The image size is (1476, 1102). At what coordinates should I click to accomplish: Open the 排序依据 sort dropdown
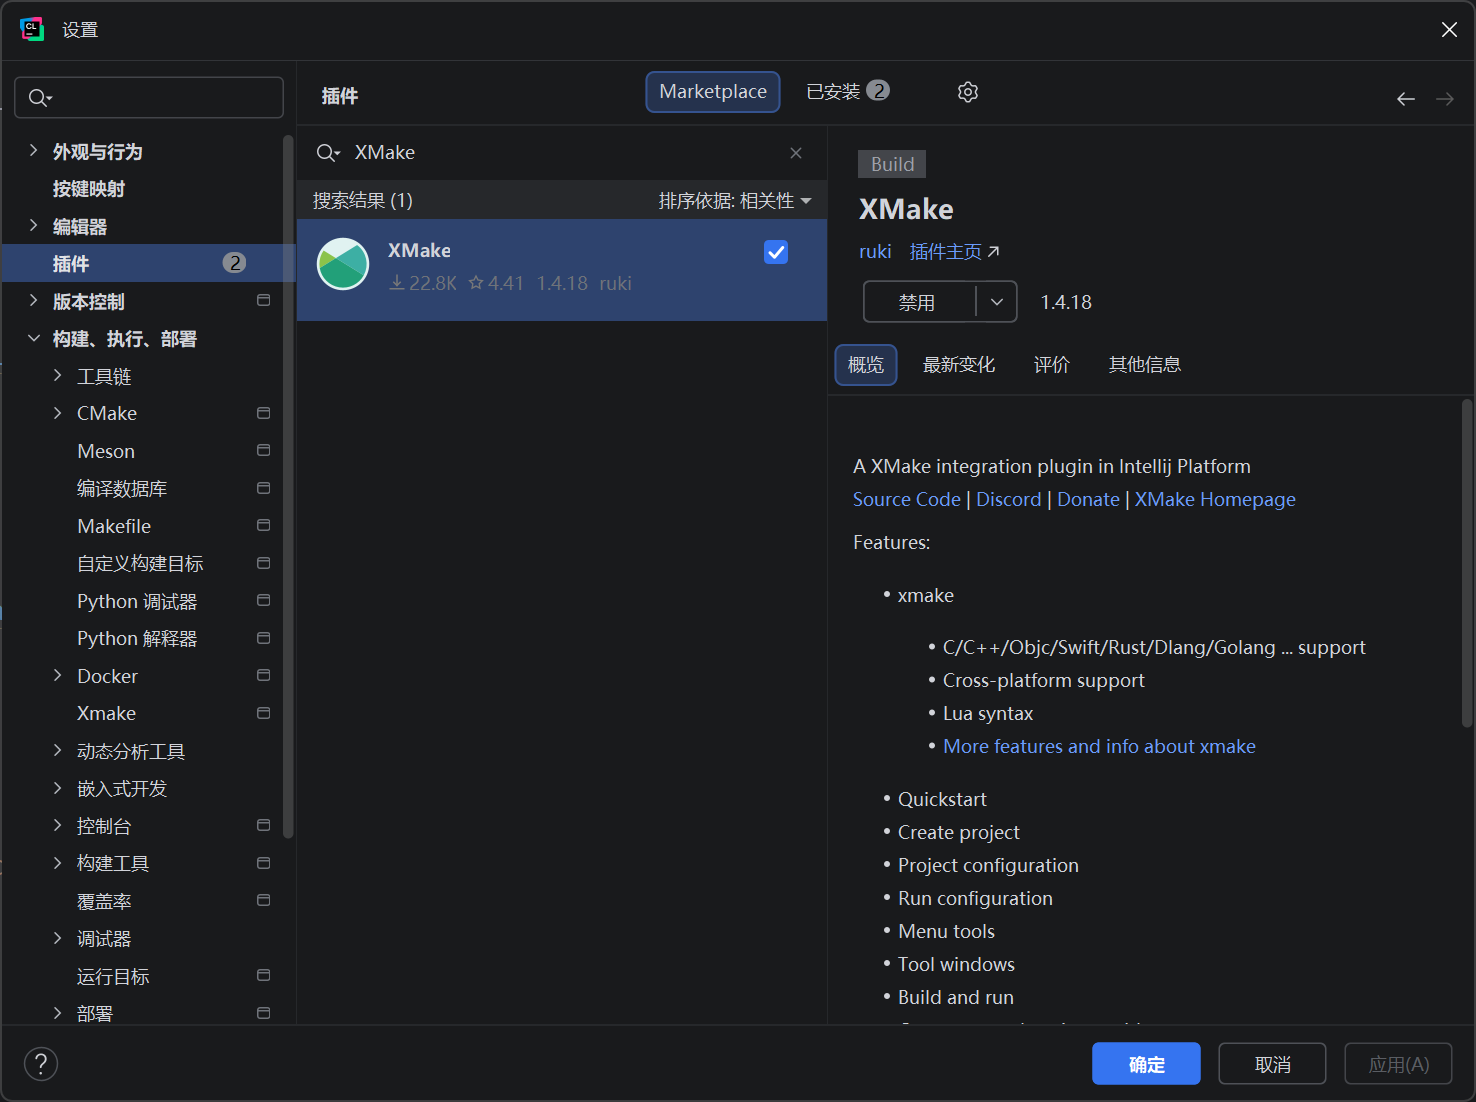[735, 201]
